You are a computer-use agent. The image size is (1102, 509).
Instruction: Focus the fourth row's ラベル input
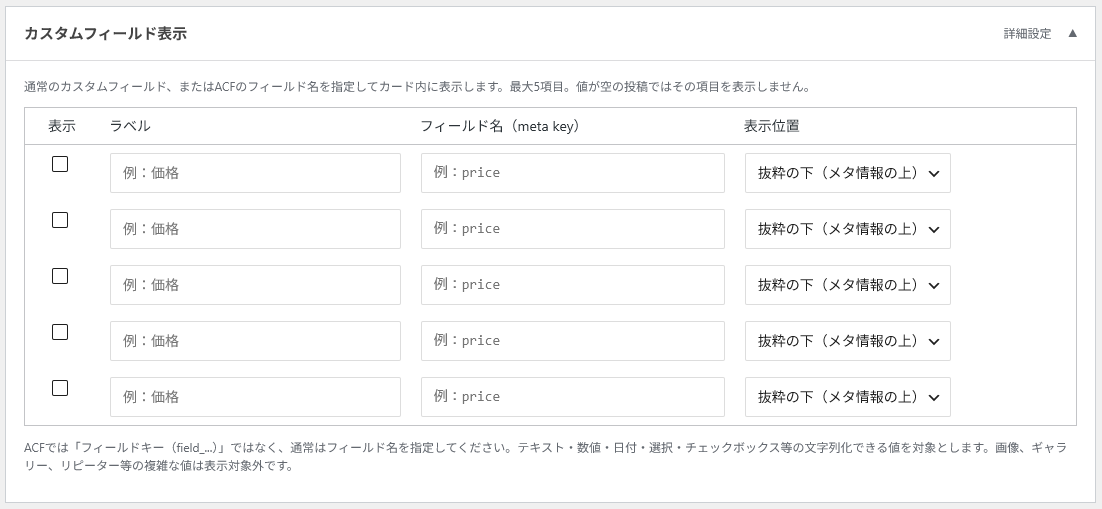click(255, 341)
